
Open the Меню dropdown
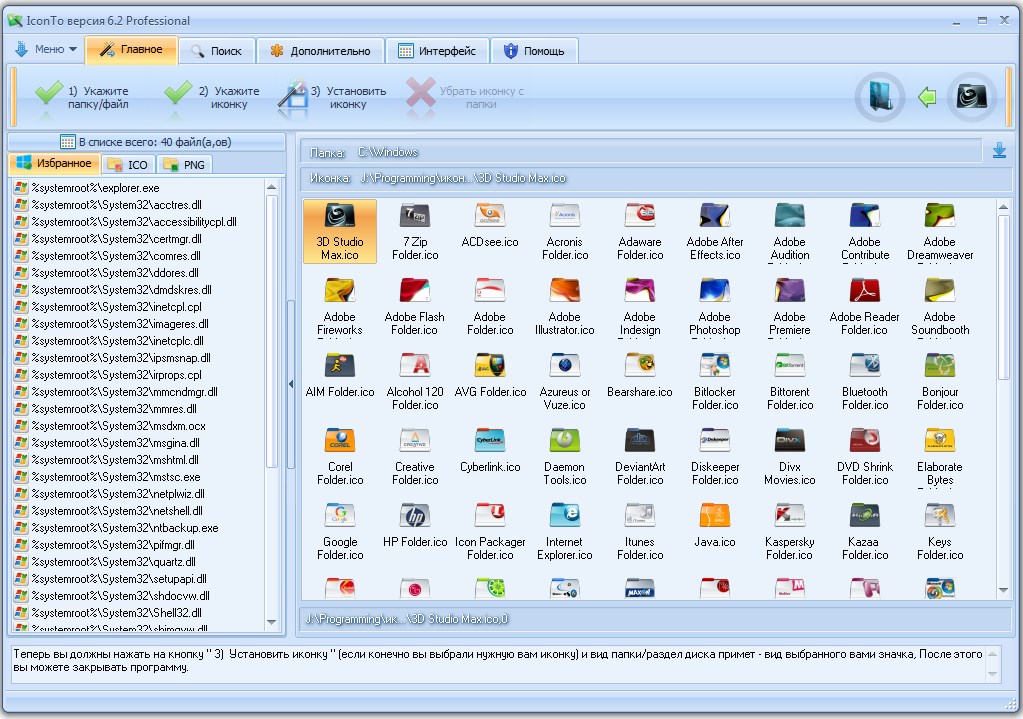point(46,49)
